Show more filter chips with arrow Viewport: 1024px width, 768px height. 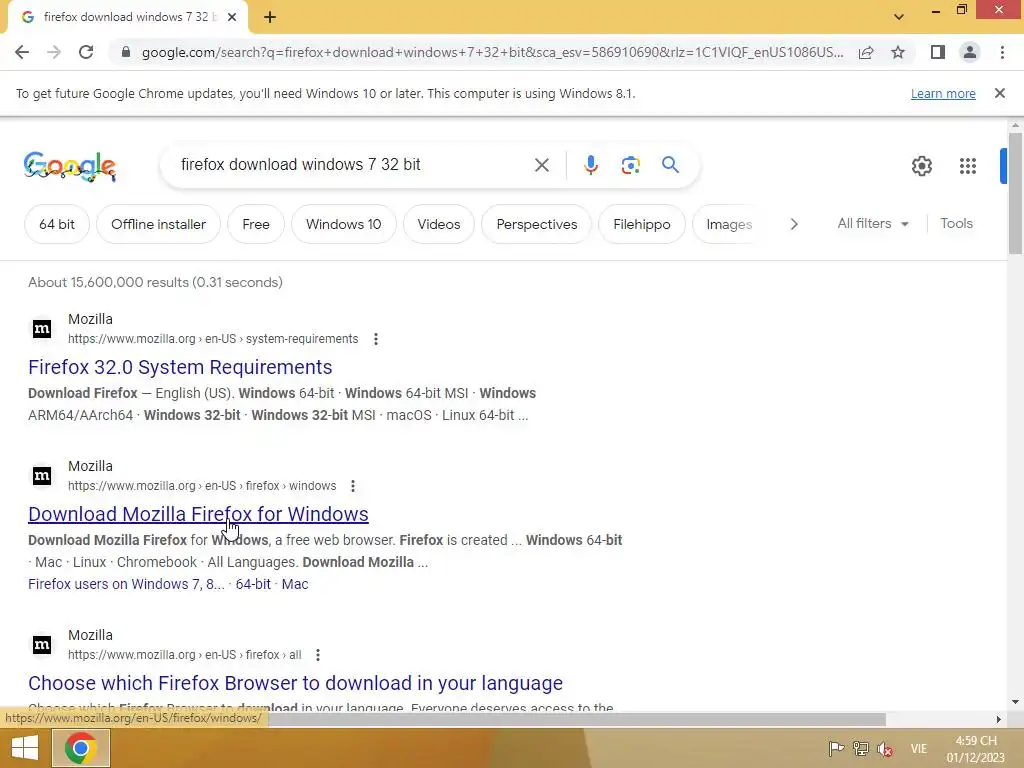coord(794,224)
